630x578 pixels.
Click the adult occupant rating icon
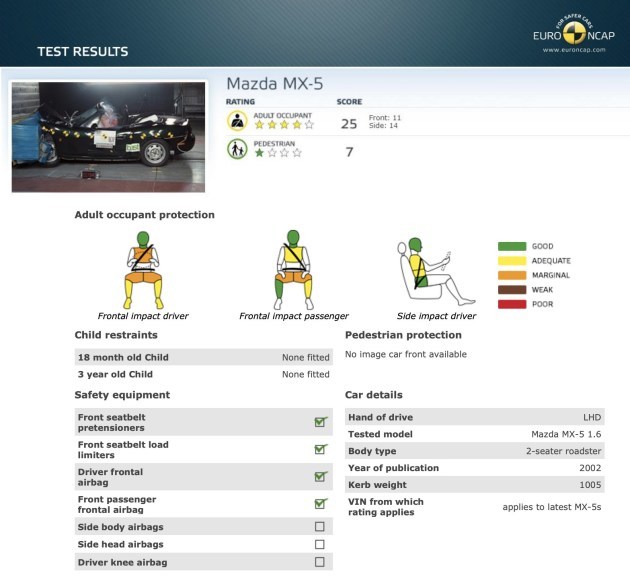(x=237, y=121)
